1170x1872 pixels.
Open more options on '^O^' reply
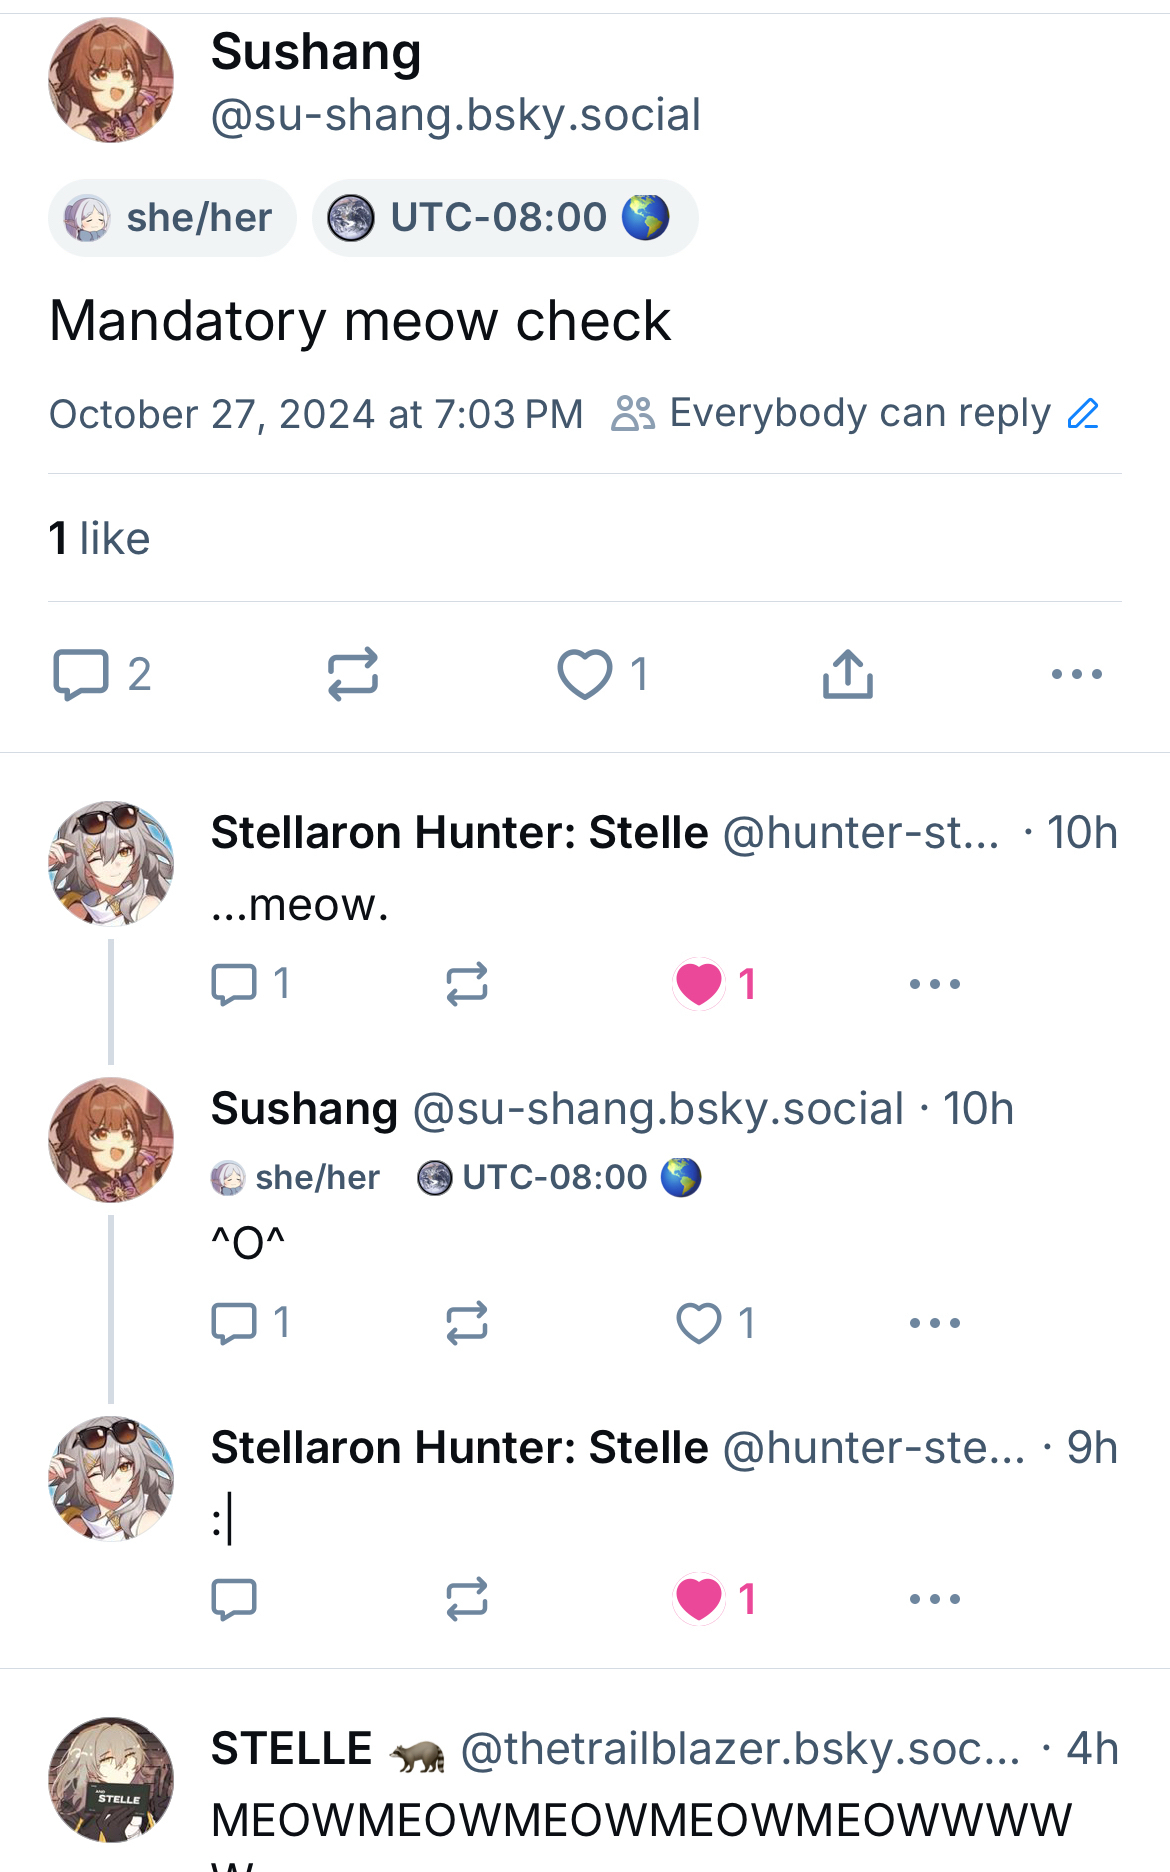point(934,1323)
